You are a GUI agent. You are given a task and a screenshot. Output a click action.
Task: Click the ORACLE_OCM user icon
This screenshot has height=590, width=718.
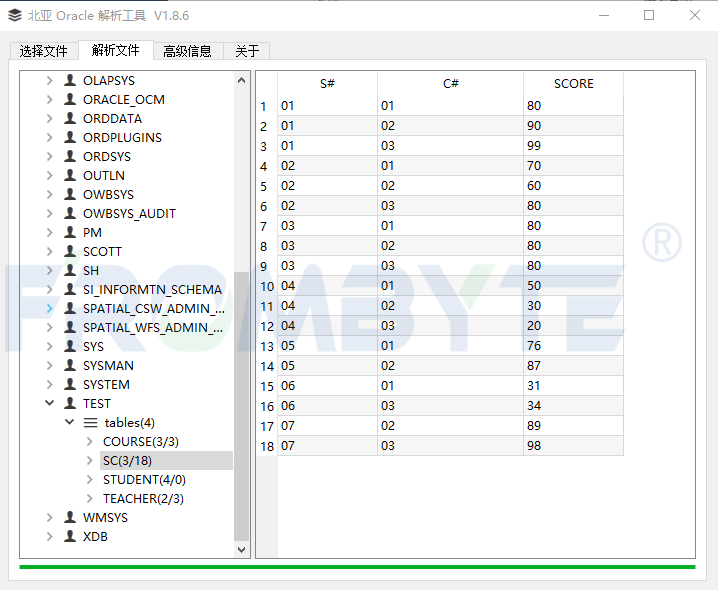[x=70, y=99]
